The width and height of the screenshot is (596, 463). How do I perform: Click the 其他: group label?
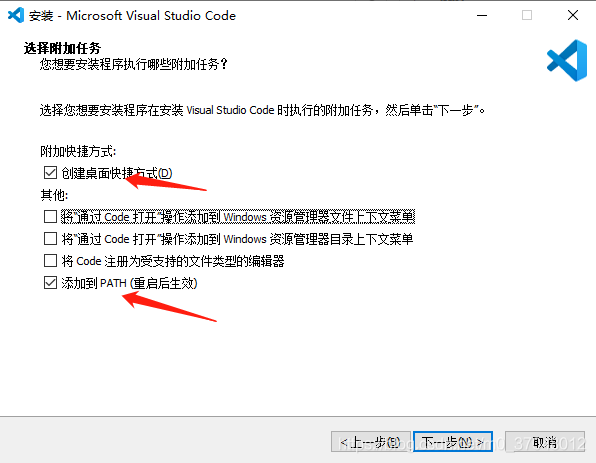[x=54, y=195]
